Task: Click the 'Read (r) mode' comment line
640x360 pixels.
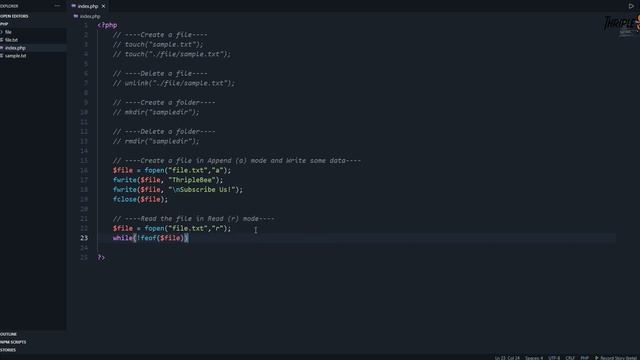Action: [x=193, y=219]
